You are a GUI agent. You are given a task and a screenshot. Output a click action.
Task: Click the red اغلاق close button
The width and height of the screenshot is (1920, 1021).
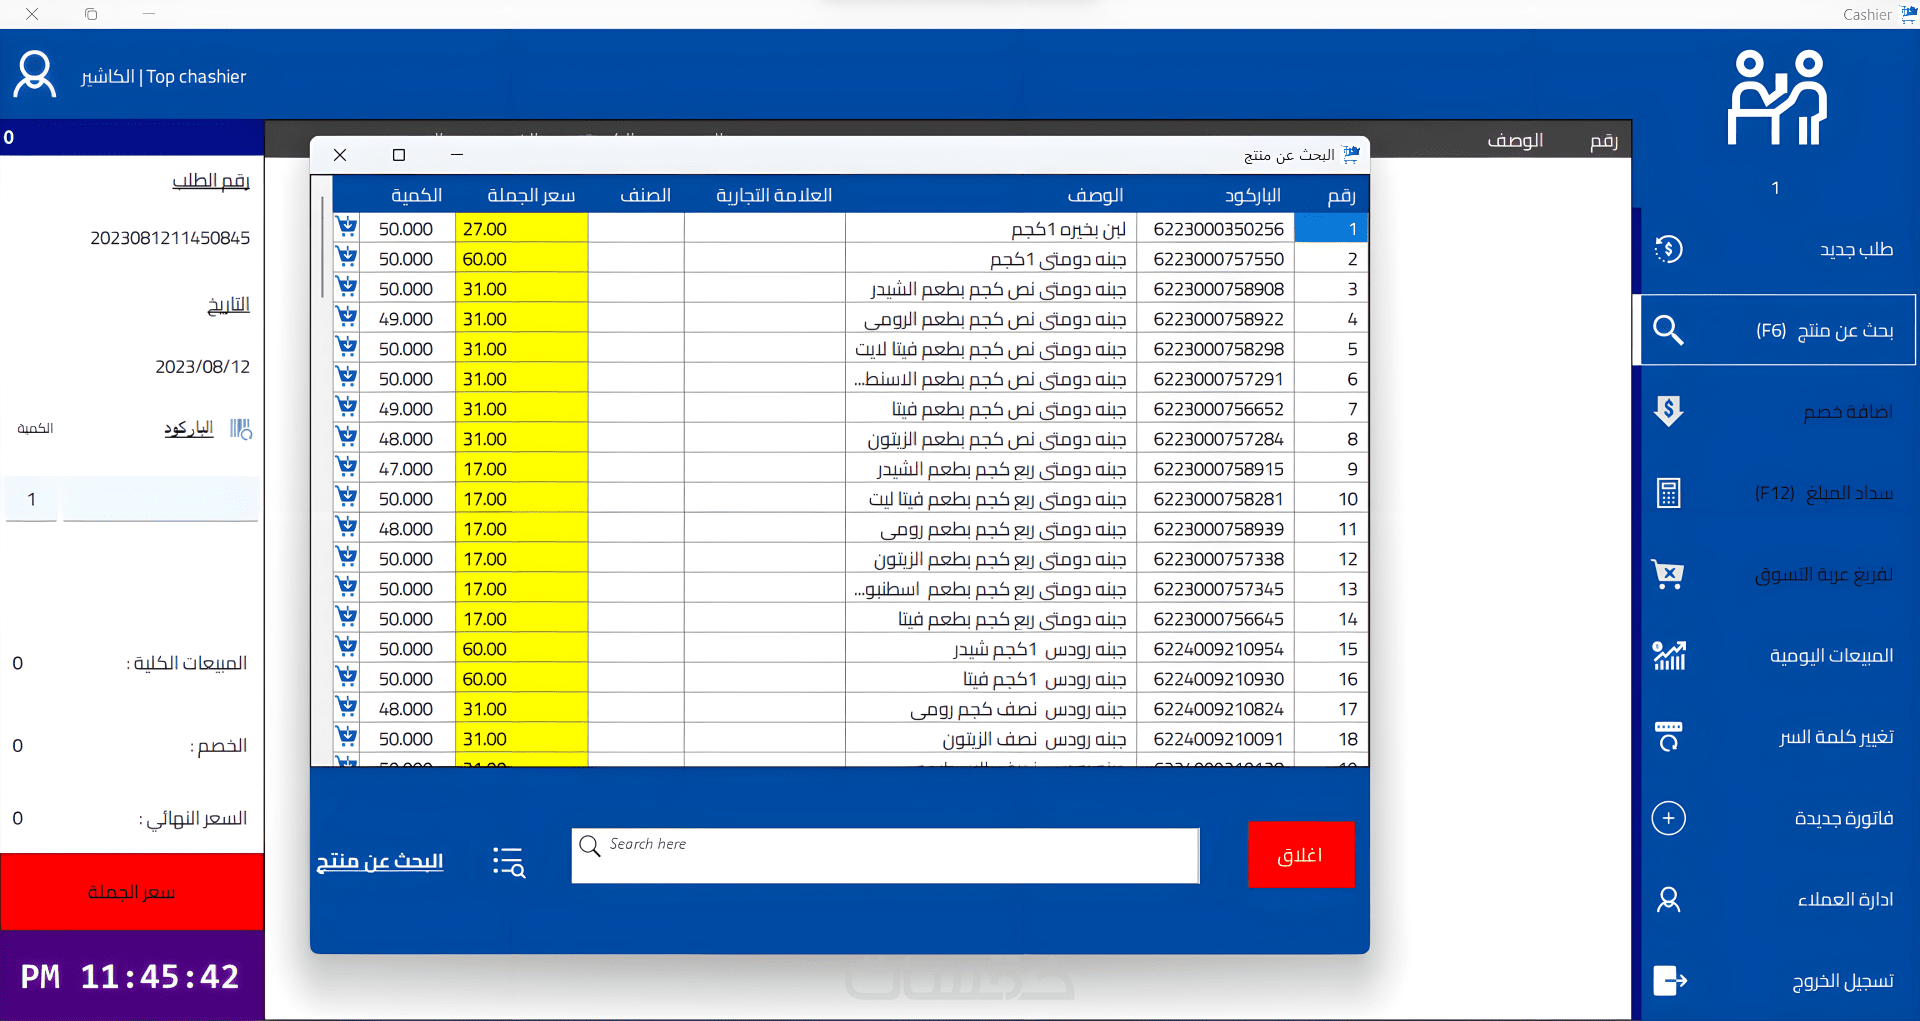(1301, 855)
